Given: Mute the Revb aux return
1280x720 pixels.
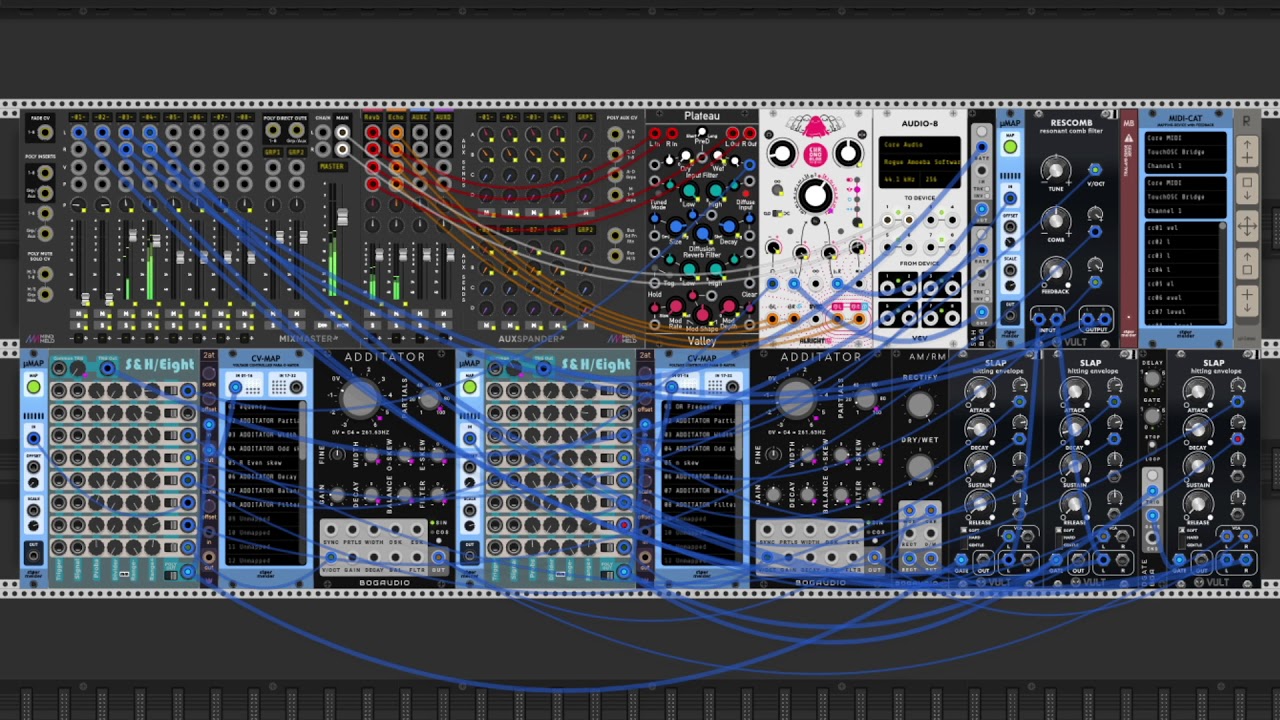Looking at the screenshot, I should coord(372,315).
